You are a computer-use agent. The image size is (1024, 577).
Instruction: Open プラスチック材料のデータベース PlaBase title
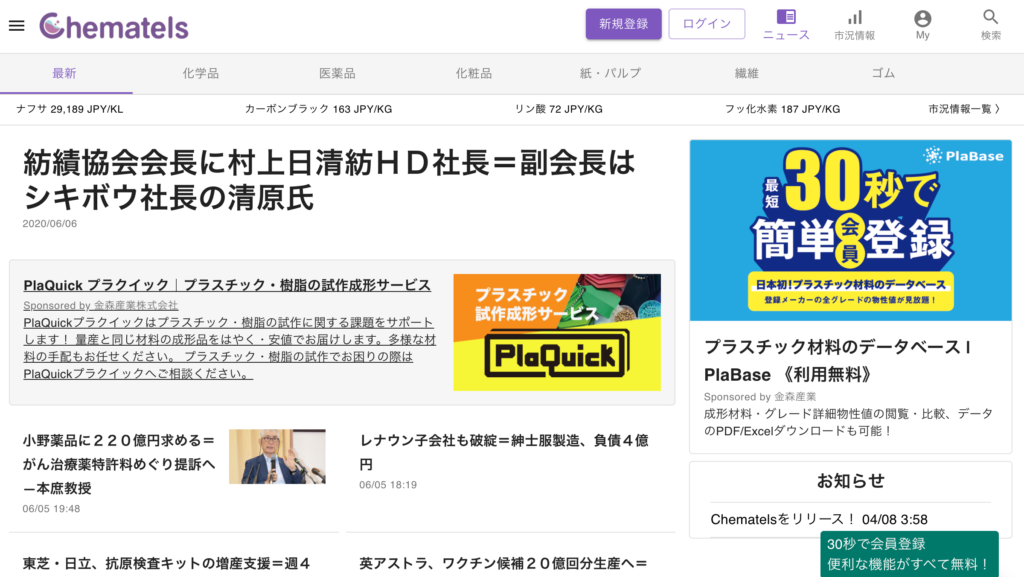(838, 361)
